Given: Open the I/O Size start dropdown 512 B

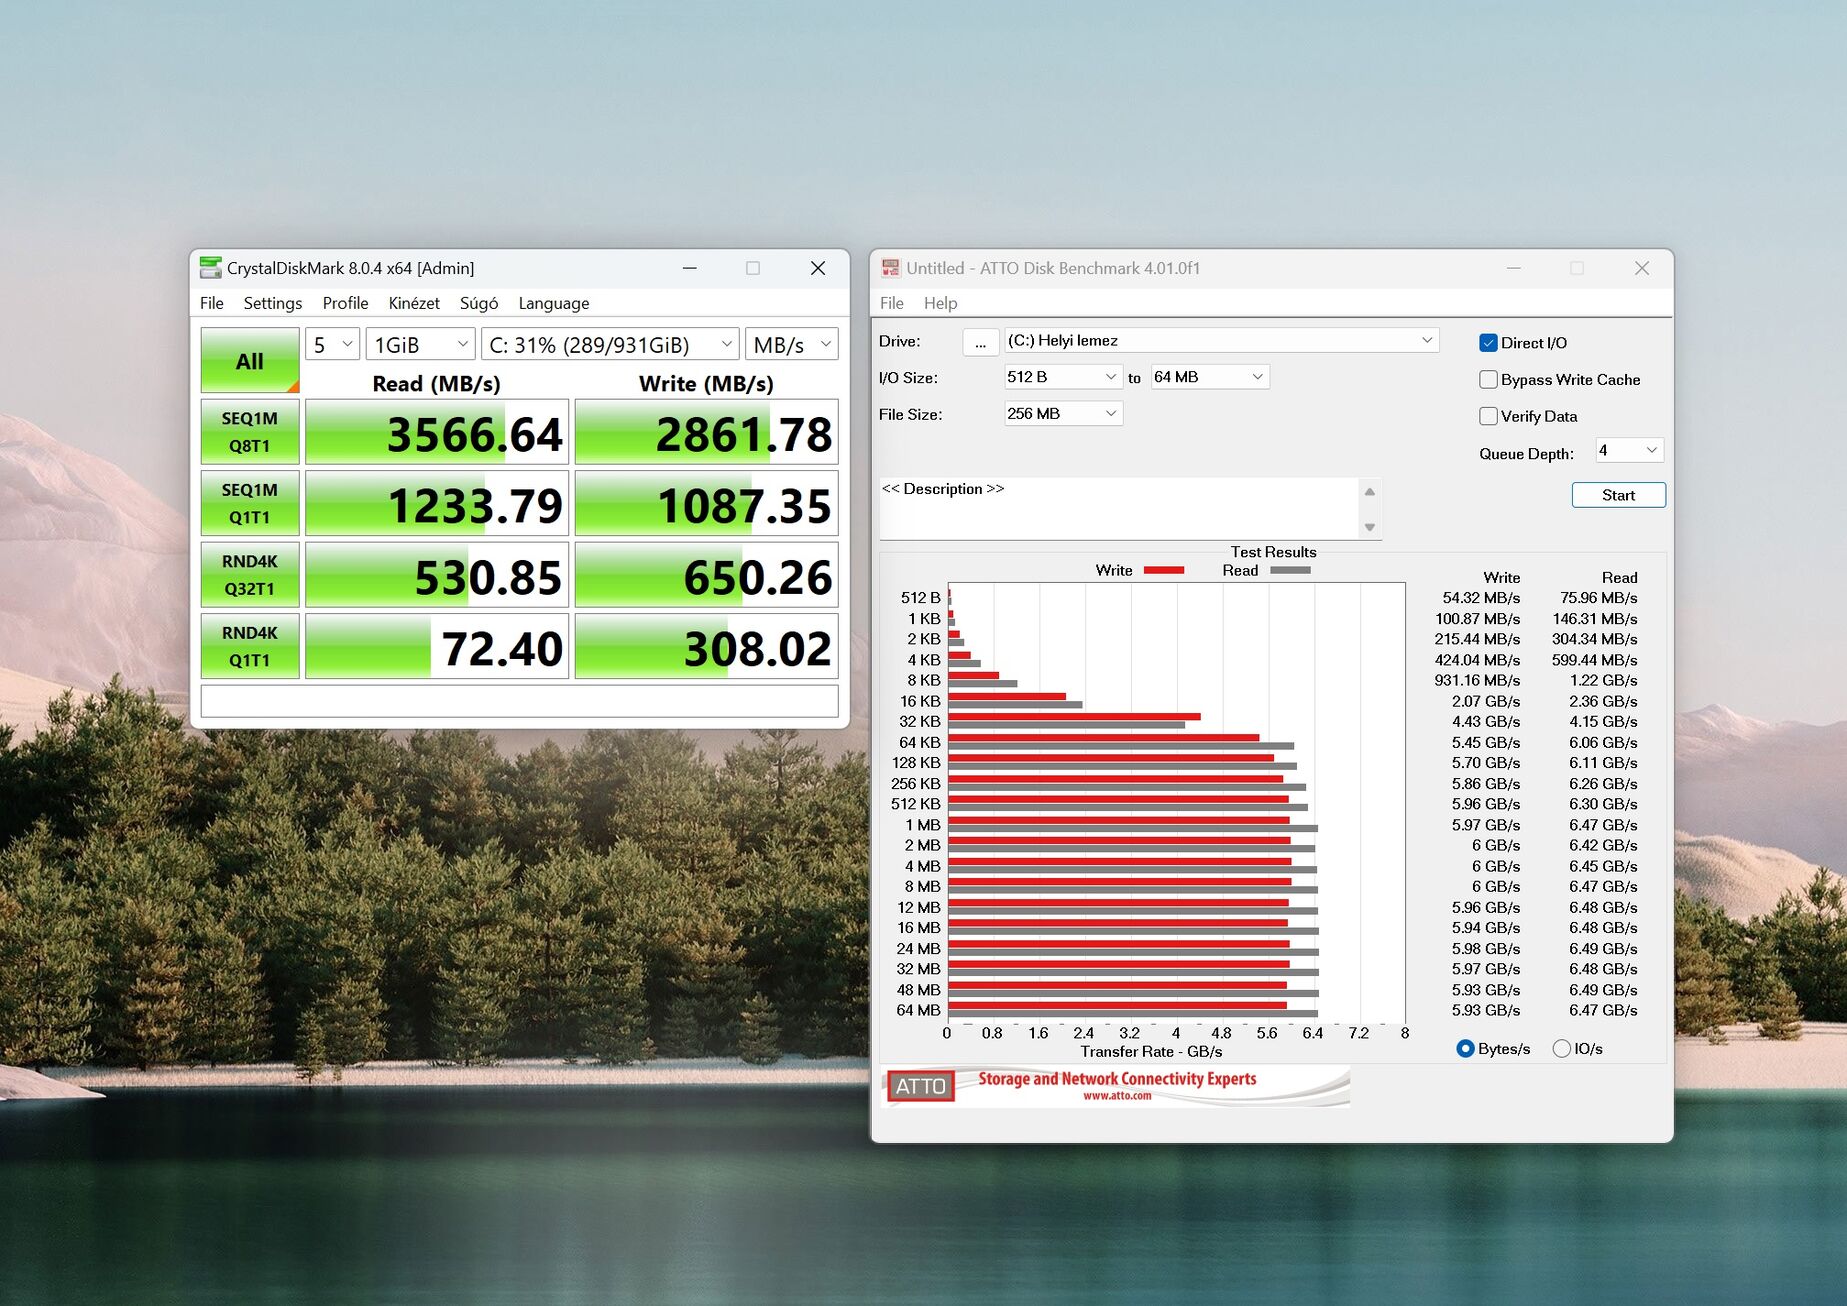Looking at the screenshot, I should point(1063,377).
